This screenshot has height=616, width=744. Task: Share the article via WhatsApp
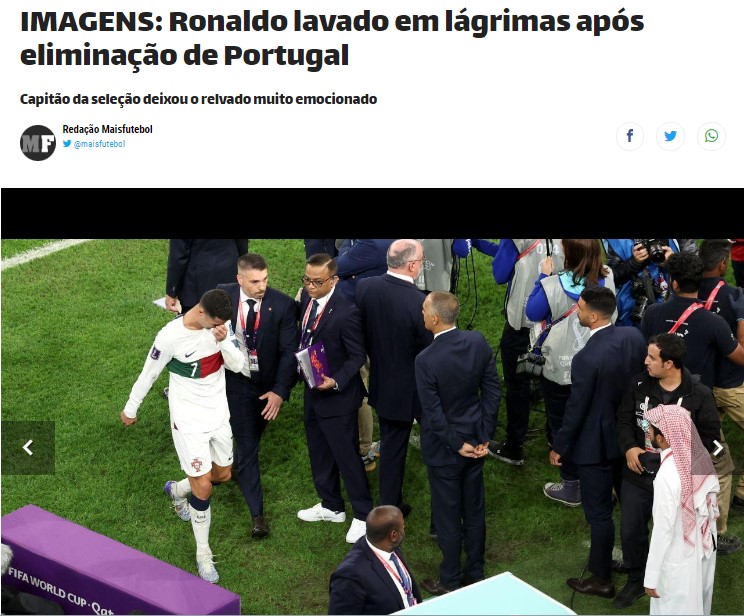point(711,136)
